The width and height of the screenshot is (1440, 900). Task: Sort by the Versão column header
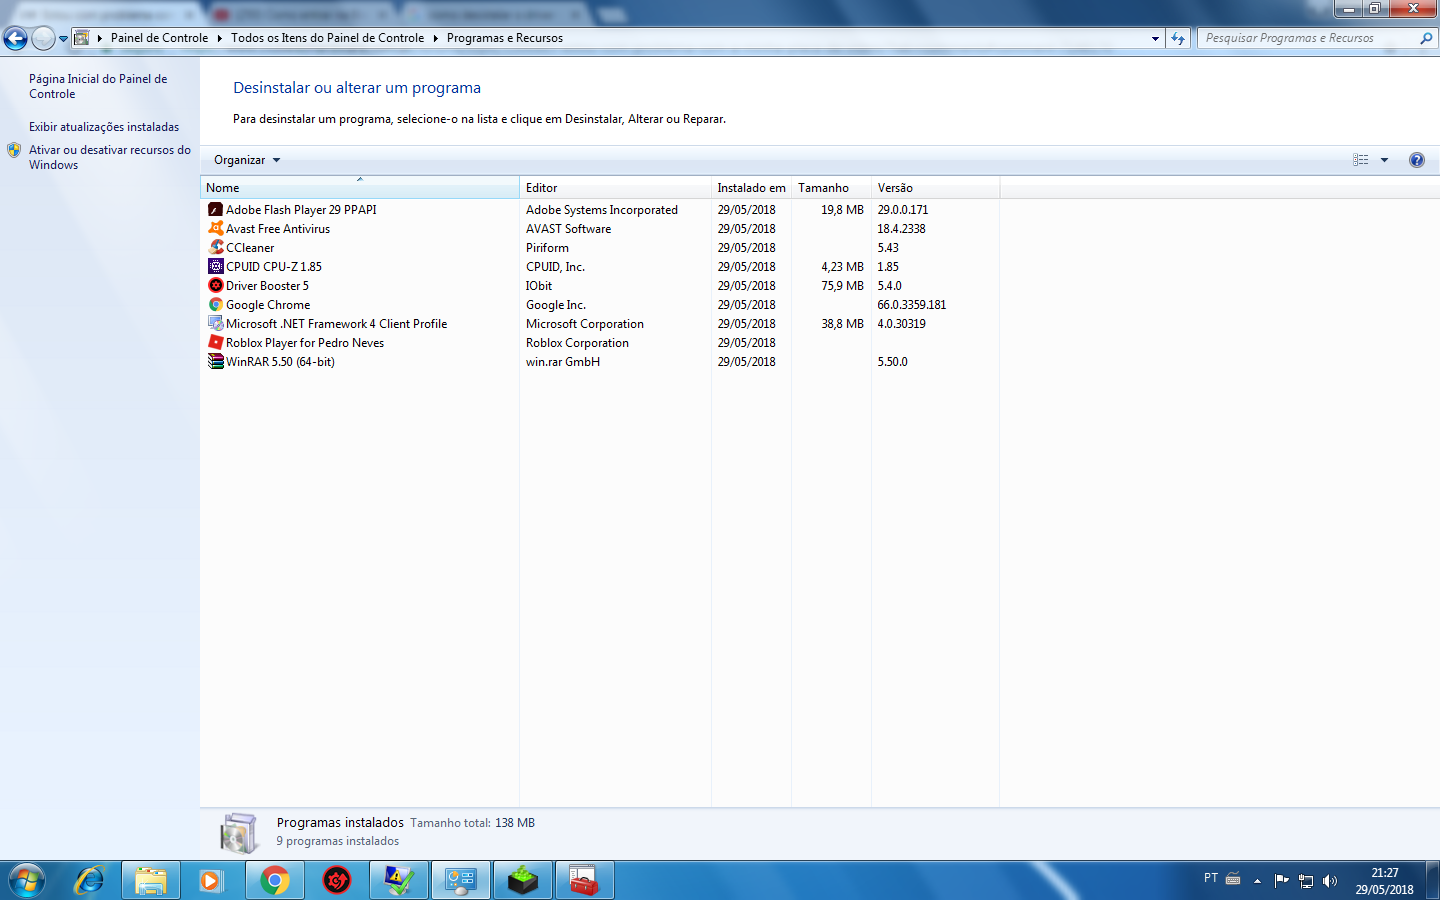click(935, 188)
